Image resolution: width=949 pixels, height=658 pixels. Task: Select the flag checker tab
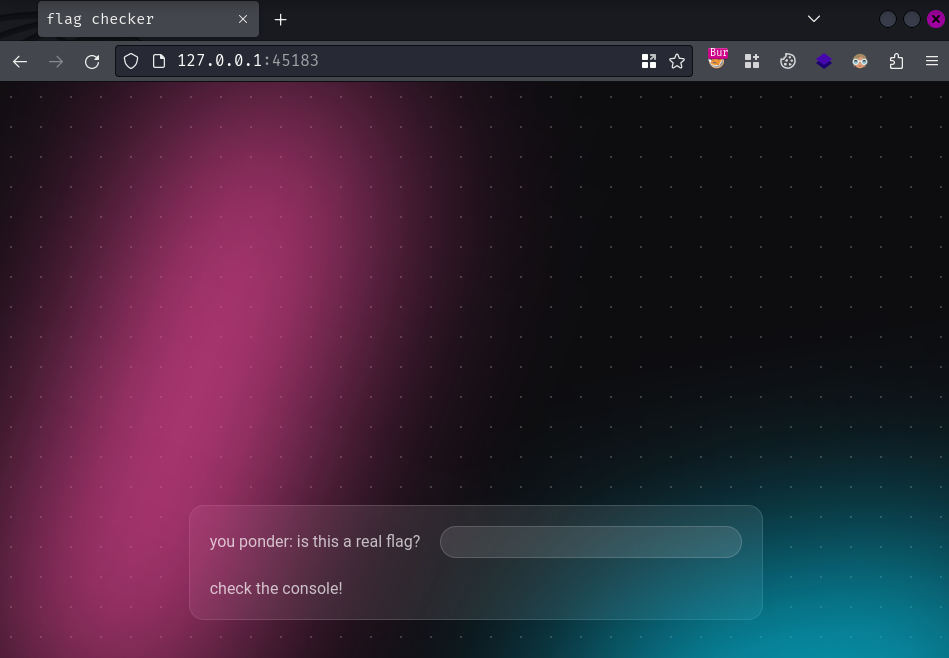148,19
